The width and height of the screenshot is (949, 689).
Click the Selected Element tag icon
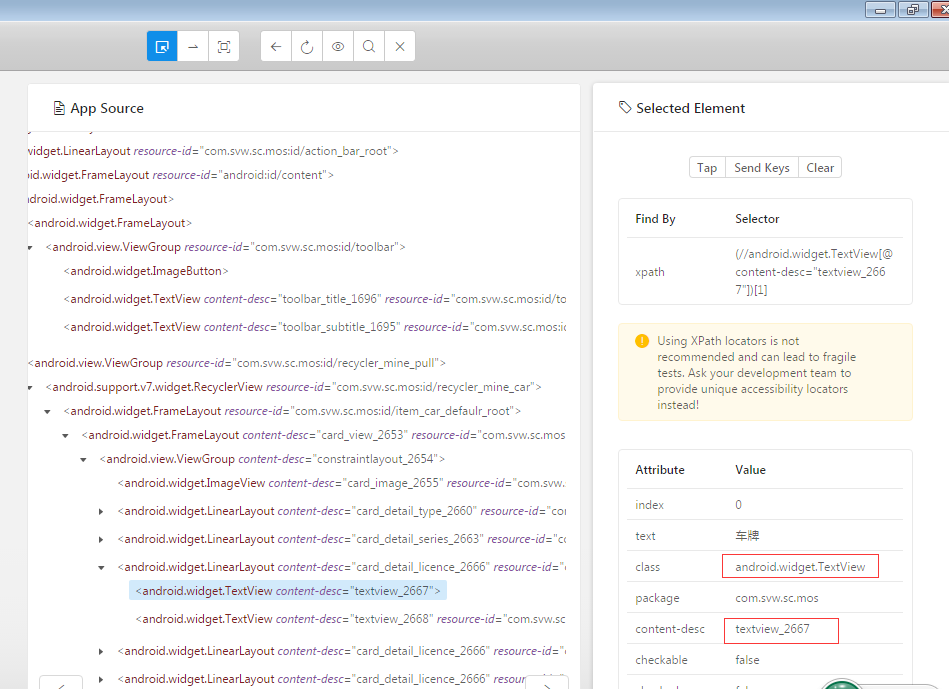point(625,108)
